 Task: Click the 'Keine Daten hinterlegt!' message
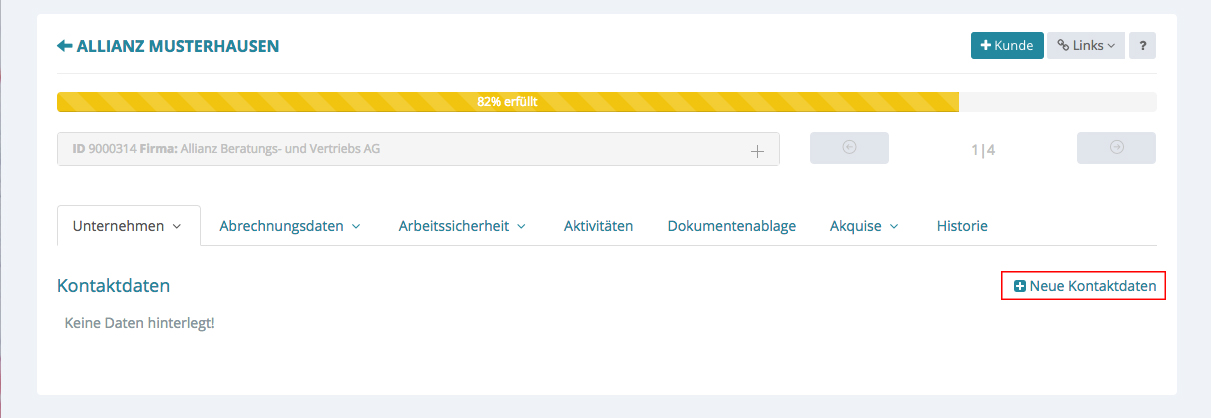click(x=139, y=323)
